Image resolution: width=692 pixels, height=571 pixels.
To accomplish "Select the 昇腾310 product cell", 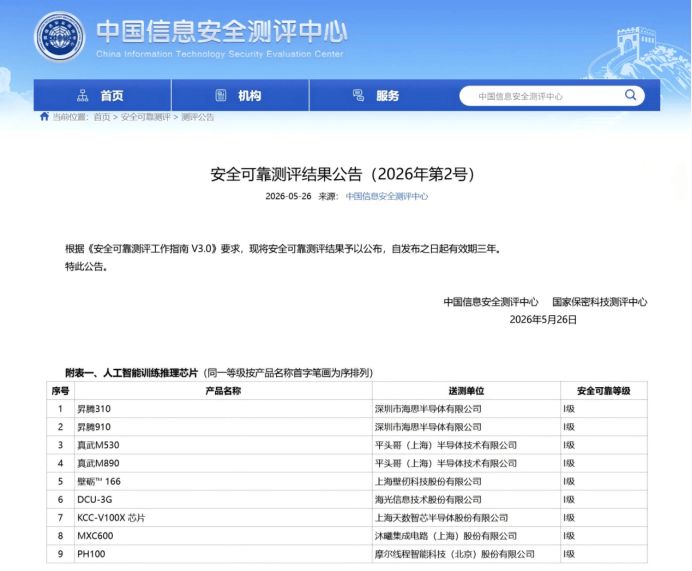I will pyautogui.click(x=223, y=409).
